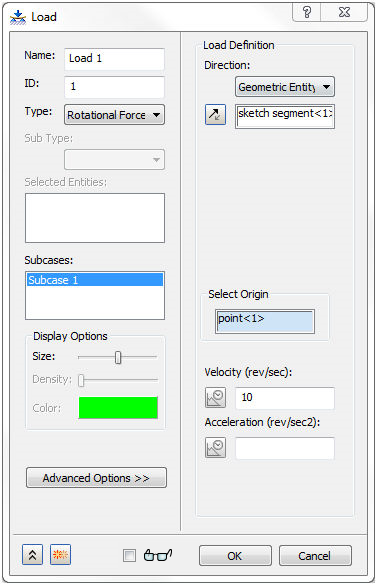The image size is (377, 585).
Task: Click the green Color swatch
Action: tap(118, 407)
